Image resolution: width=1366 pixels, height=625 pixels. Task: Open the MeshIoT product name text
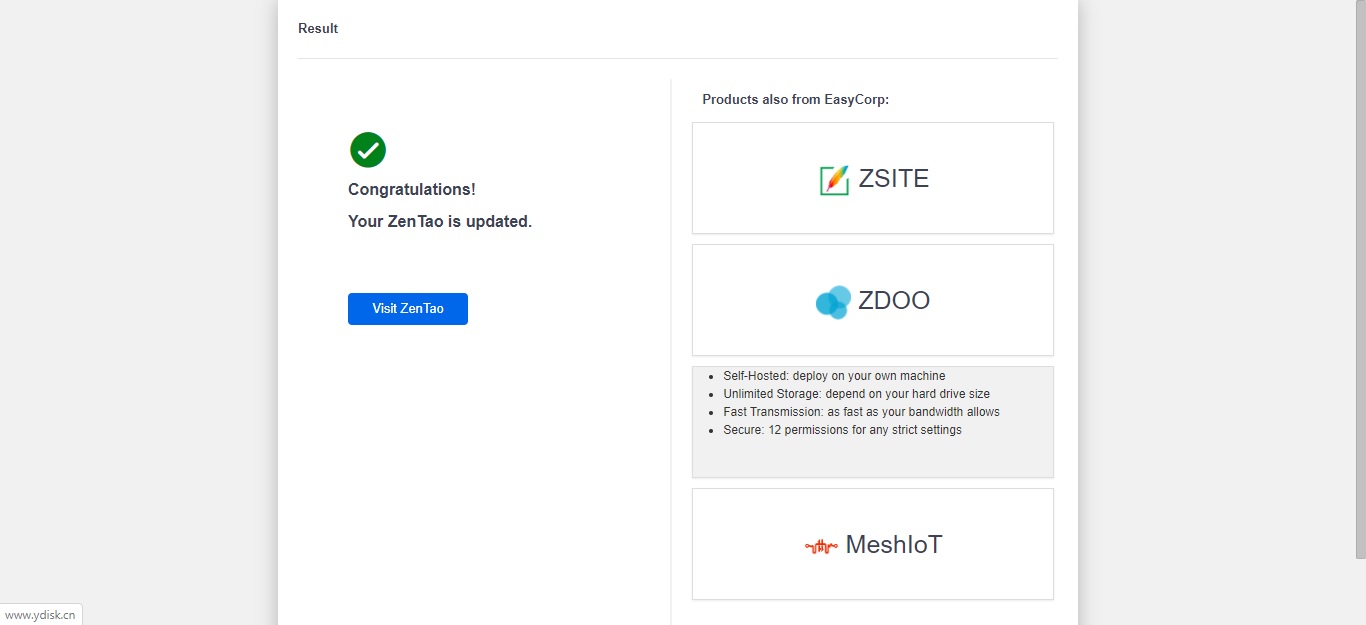894,545
